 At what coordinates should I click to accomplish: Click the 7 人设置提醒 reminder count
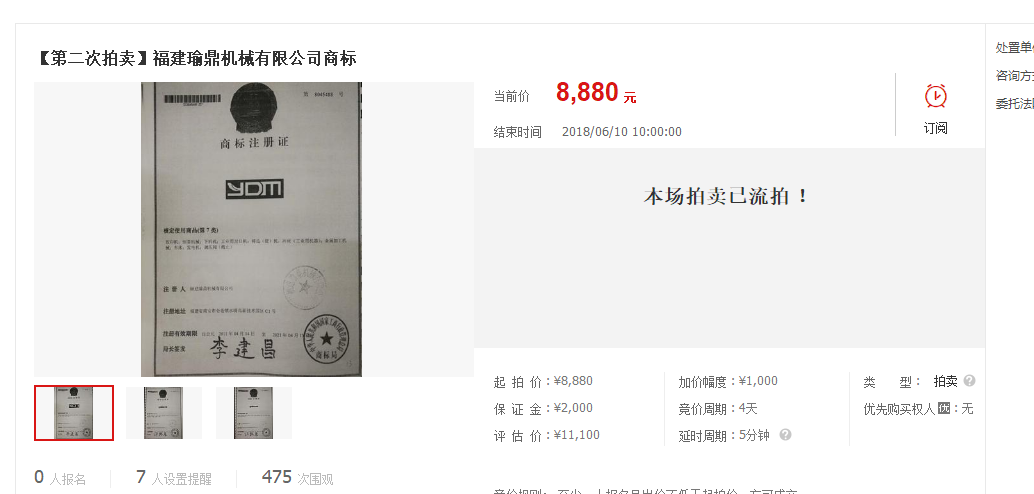point(174,478)
